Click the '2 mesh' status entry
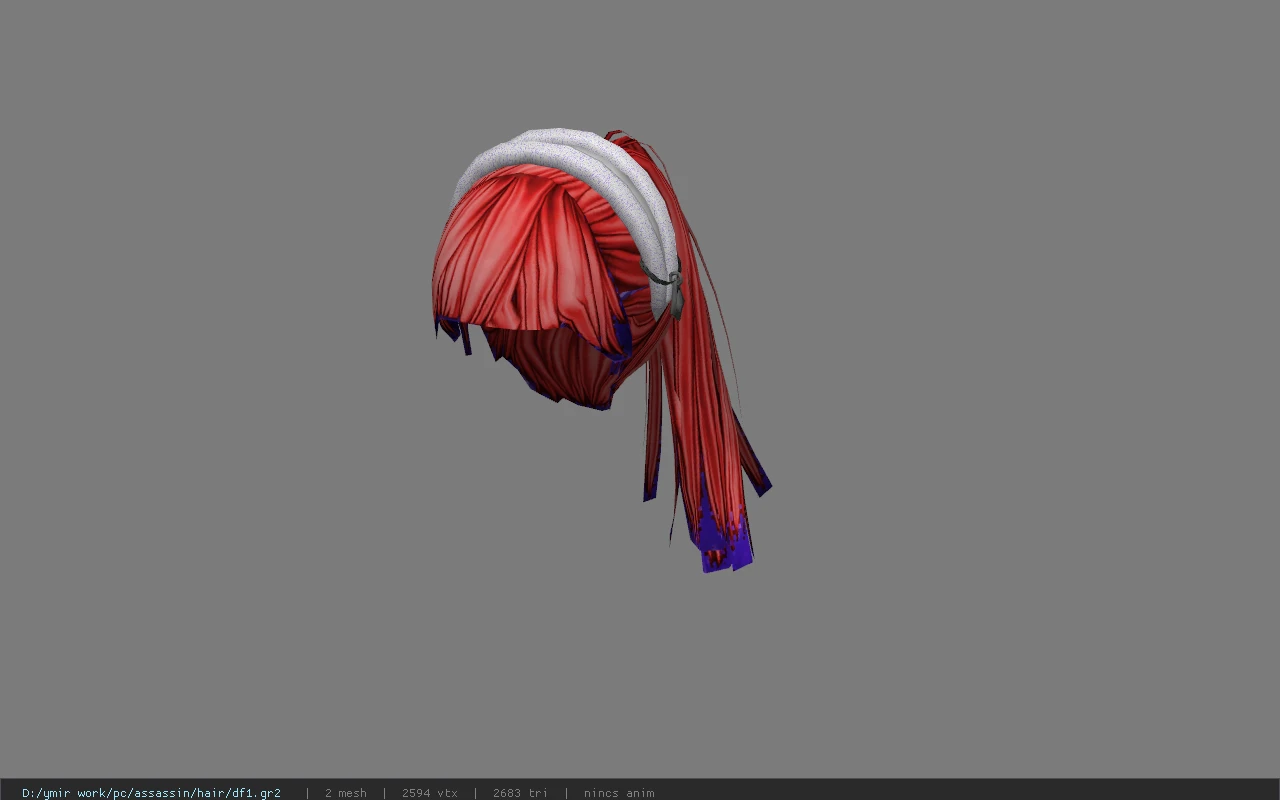The width and height of the screenshot is (1280, 800). [346, 793]
